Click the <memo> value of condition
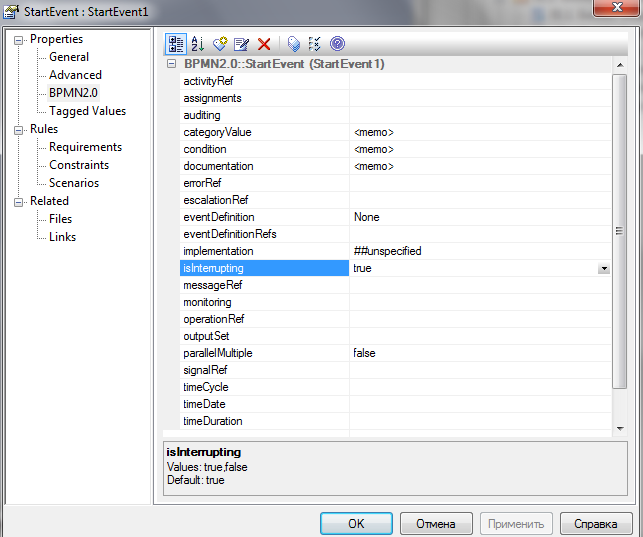Screen dimensions: 643x537 [x=374, y=149]
